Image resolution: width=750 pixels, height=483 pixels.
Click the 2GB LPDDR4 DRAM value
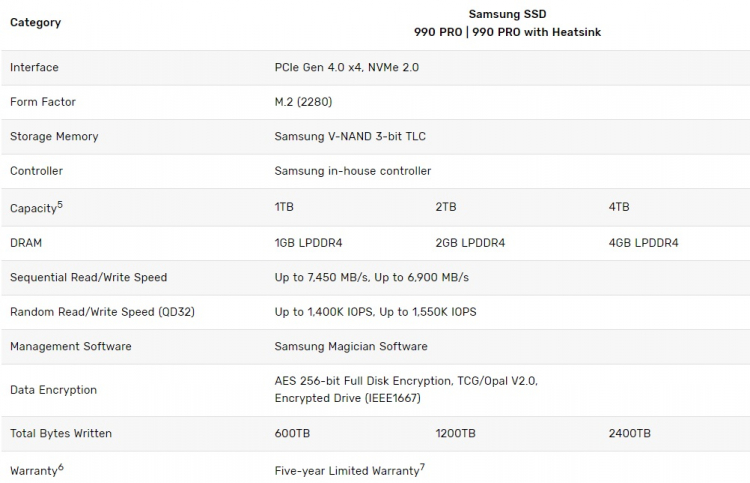[x=470, y=243]
